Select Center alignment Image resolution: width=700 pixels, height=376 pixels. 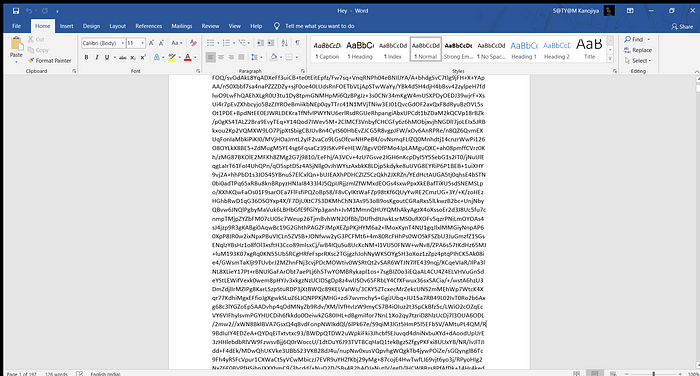click(x=221, y=58)
